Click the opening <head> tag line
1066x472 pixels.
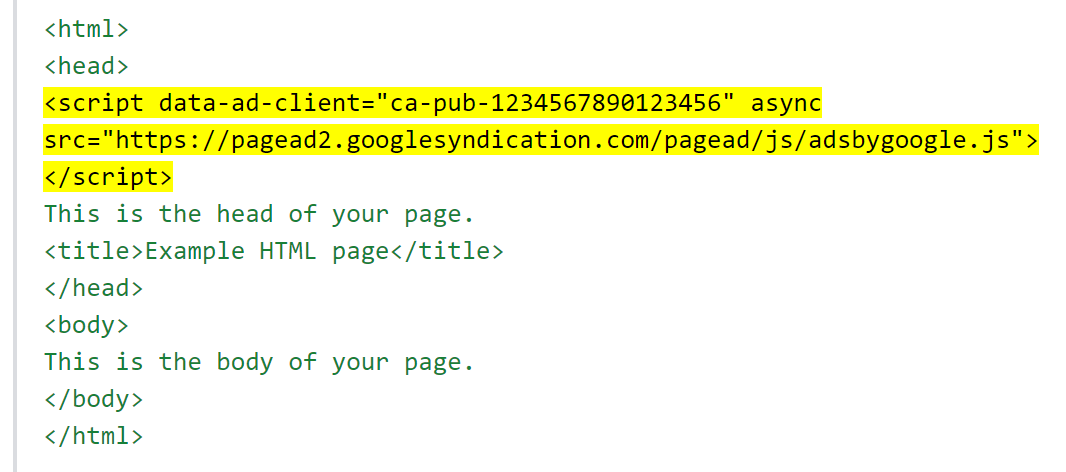pyautogui.click(x=86, y=67)
